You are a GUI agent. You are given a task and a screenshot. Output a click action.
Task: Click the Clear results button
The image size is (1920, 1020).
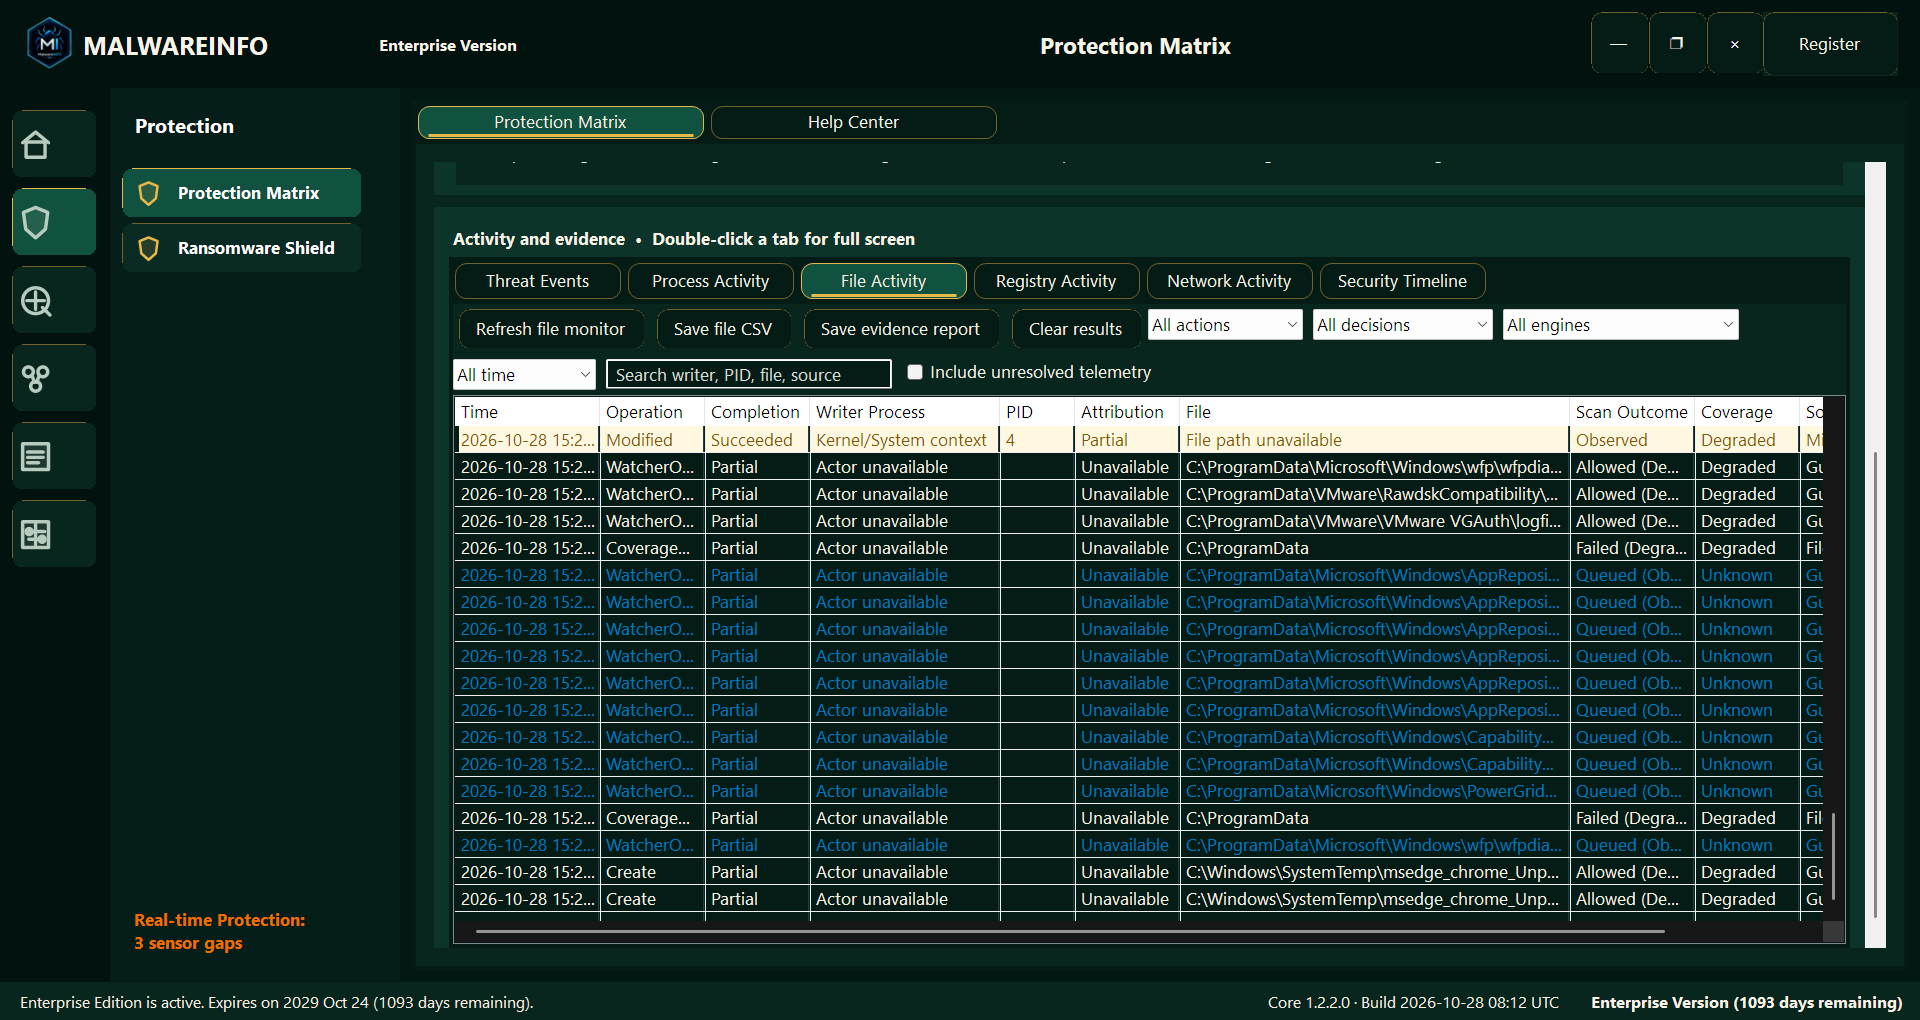tap(1075, 329)
